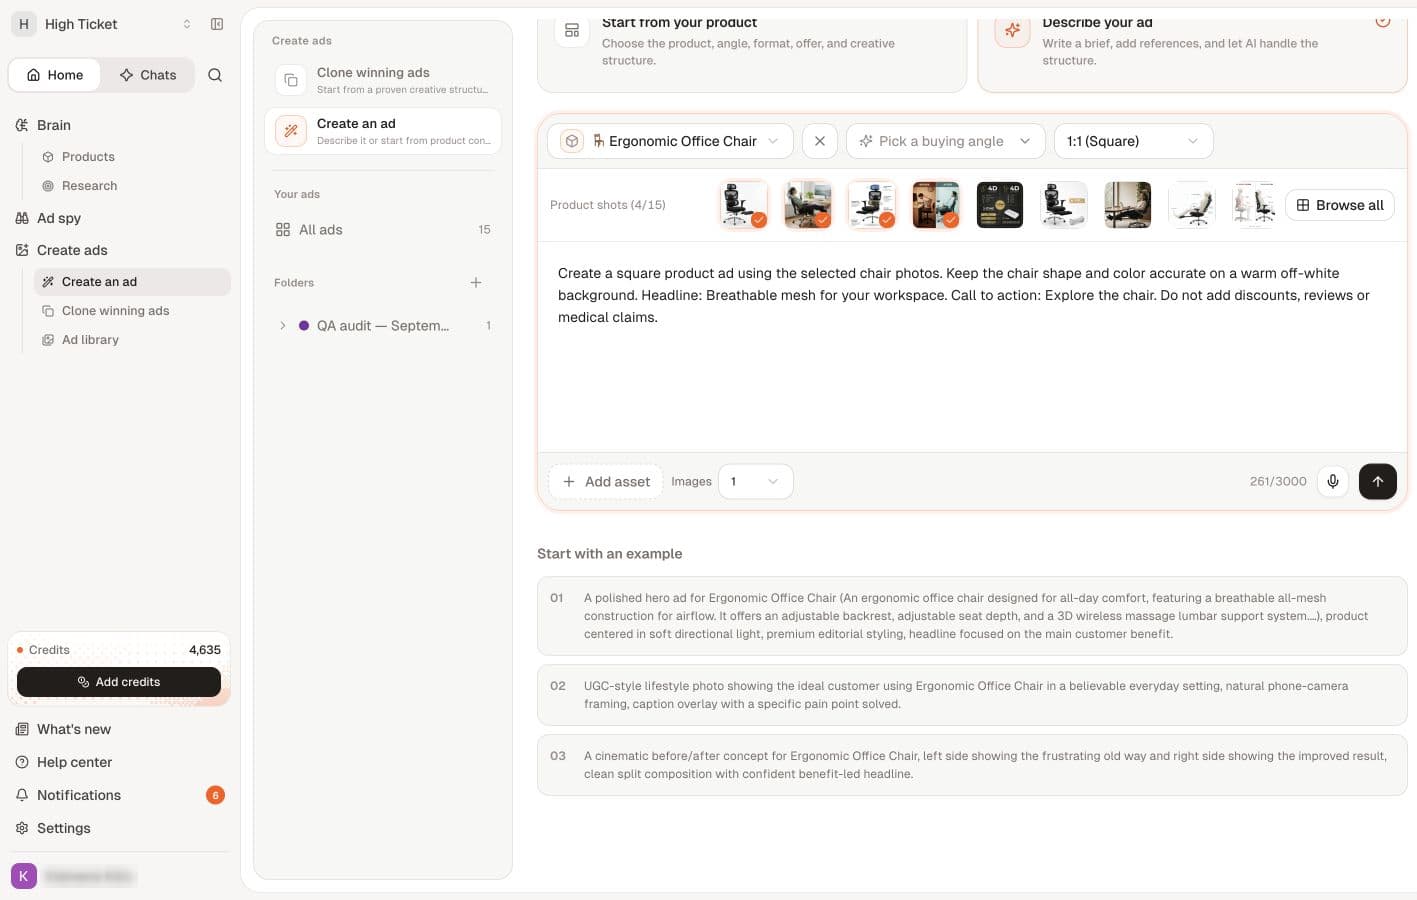Choose Clone winning ads card under Create ads panel

coord(383,80)
